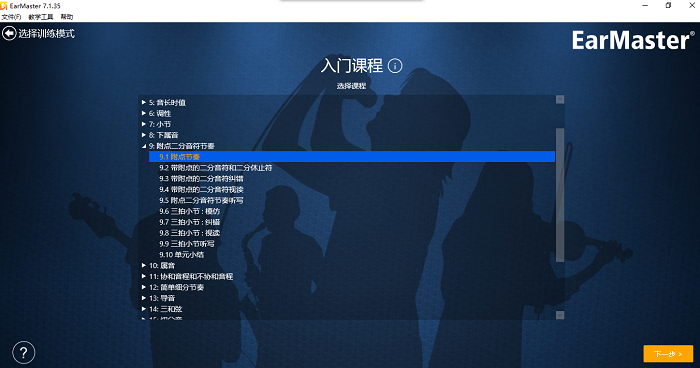Click the scroll down arrow of the course list
This screenshot has height=368, width=700.
[560, 315]
